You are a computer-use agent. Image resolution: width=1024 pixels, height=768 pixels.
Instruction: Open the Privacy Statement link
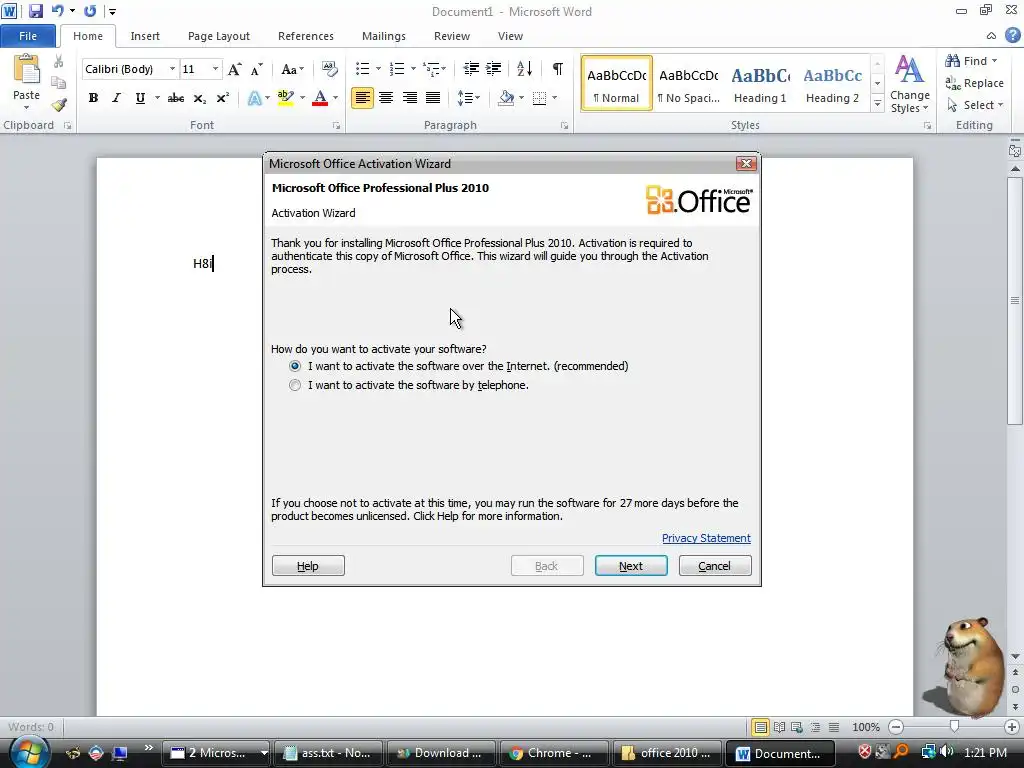706,538
